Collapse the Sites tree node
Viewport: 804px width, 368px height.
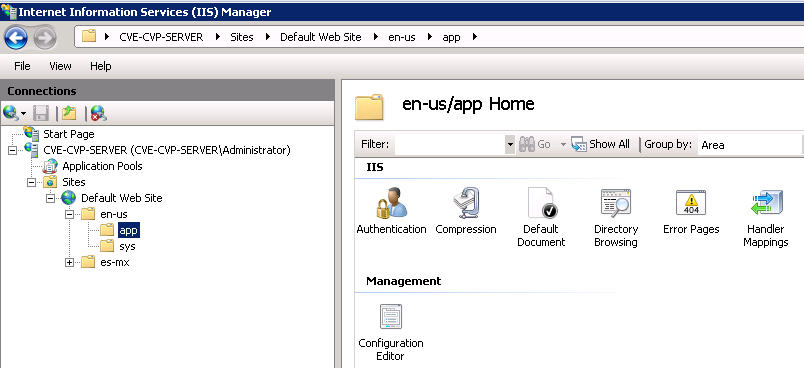point(32,182)
